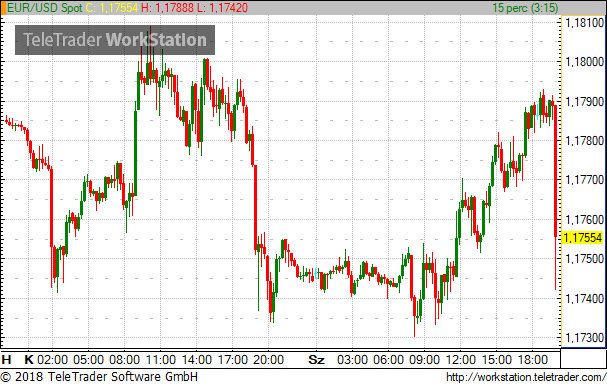Image resolution: width=607 pixels, height=386 pixels.
Task: Click the 20:00 time axis label
Action: click(269, 360)
